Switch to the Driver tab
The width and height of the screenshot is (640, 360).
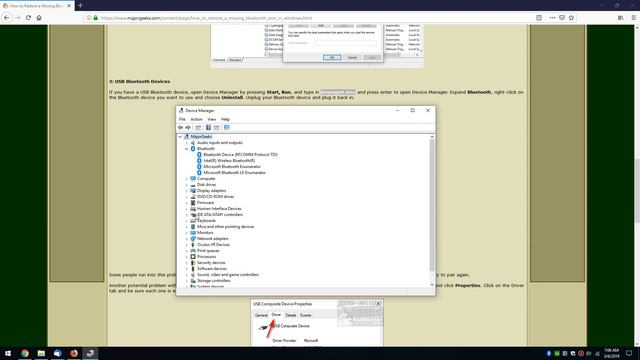coord(276,315)
